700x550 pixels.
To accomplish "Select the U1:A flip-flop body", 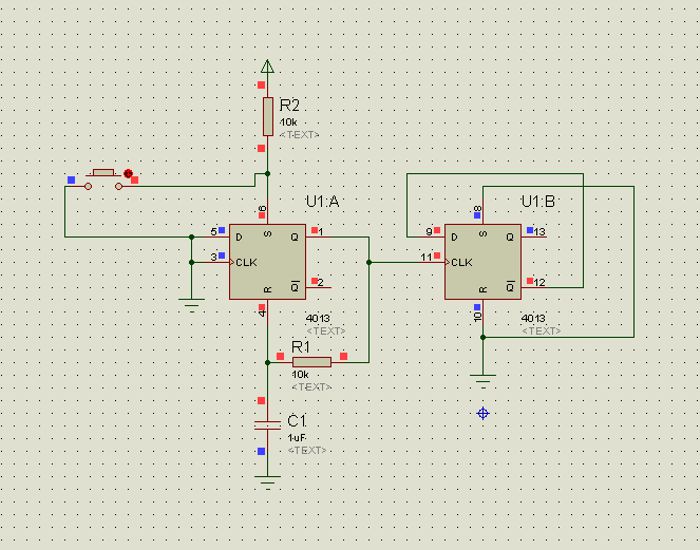I will [x=267, y=262].
